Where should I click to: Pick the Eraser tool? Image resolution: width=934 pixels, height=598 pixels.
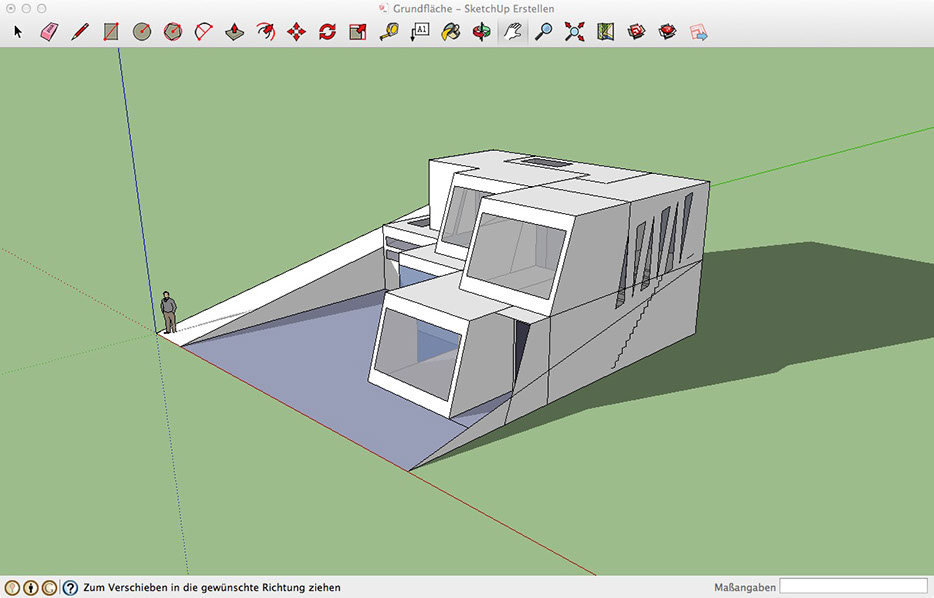[49, 32]
